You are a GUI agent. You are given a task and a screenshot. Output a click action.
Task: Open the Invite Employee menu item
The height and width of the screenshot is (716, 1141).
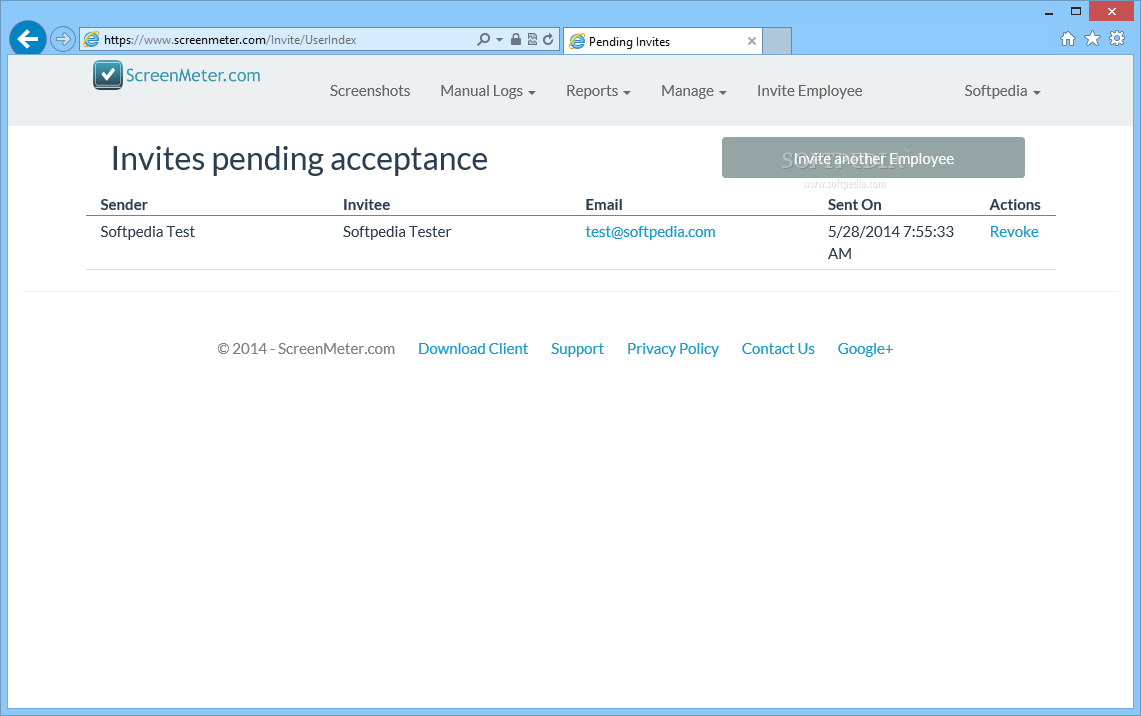(809, 91)
